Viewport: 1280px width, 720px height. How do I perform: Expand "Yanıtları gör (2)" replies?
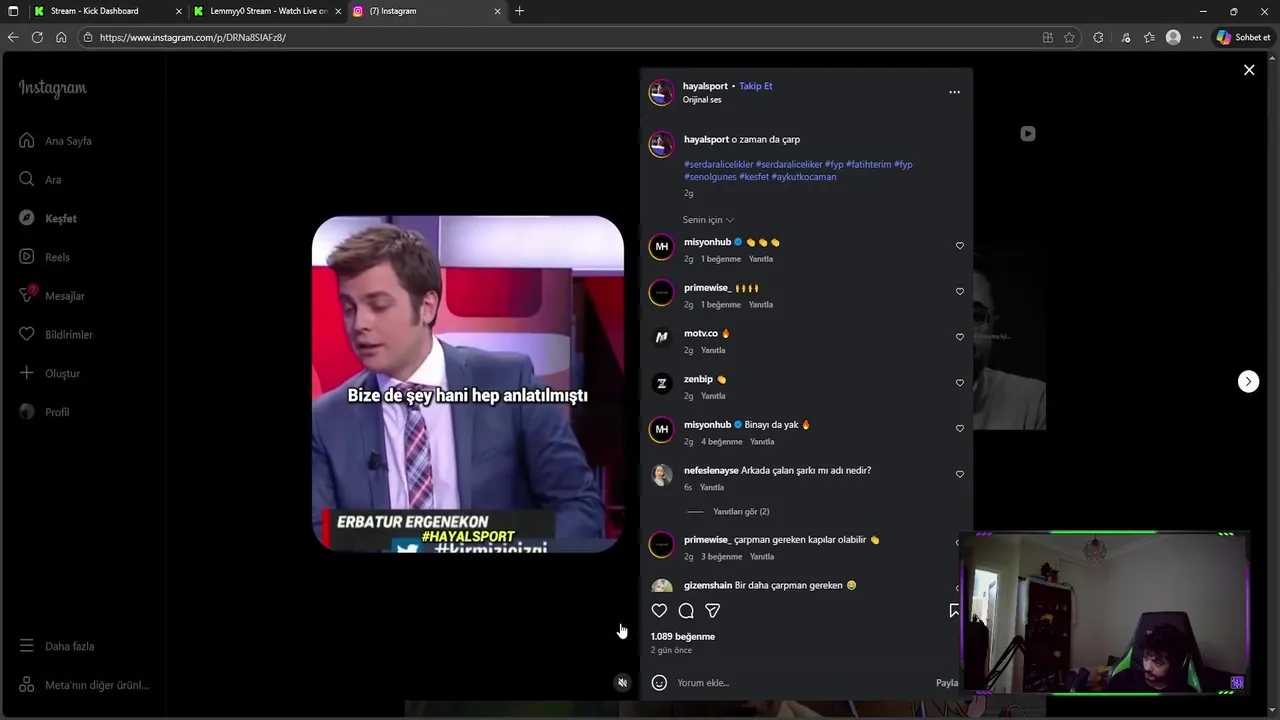coord(741,512)
